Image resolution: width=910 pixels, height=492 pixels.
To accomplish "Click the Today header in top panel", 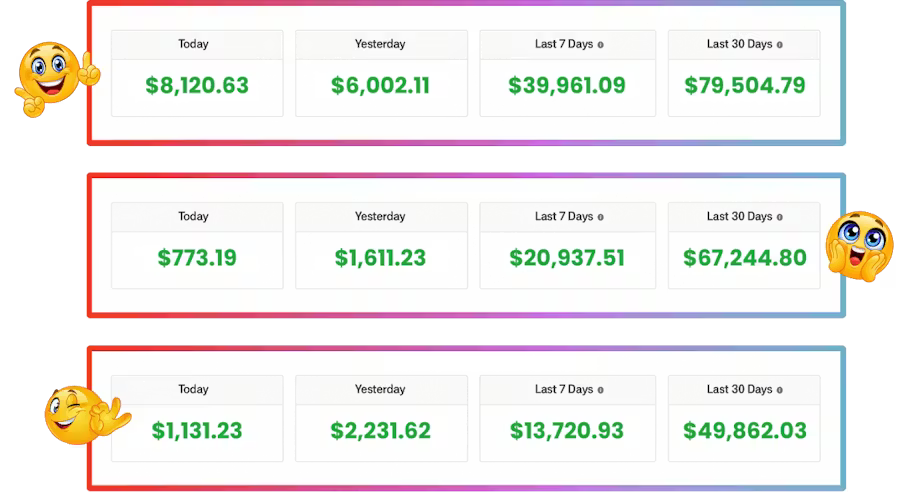I will pos(193,44).
